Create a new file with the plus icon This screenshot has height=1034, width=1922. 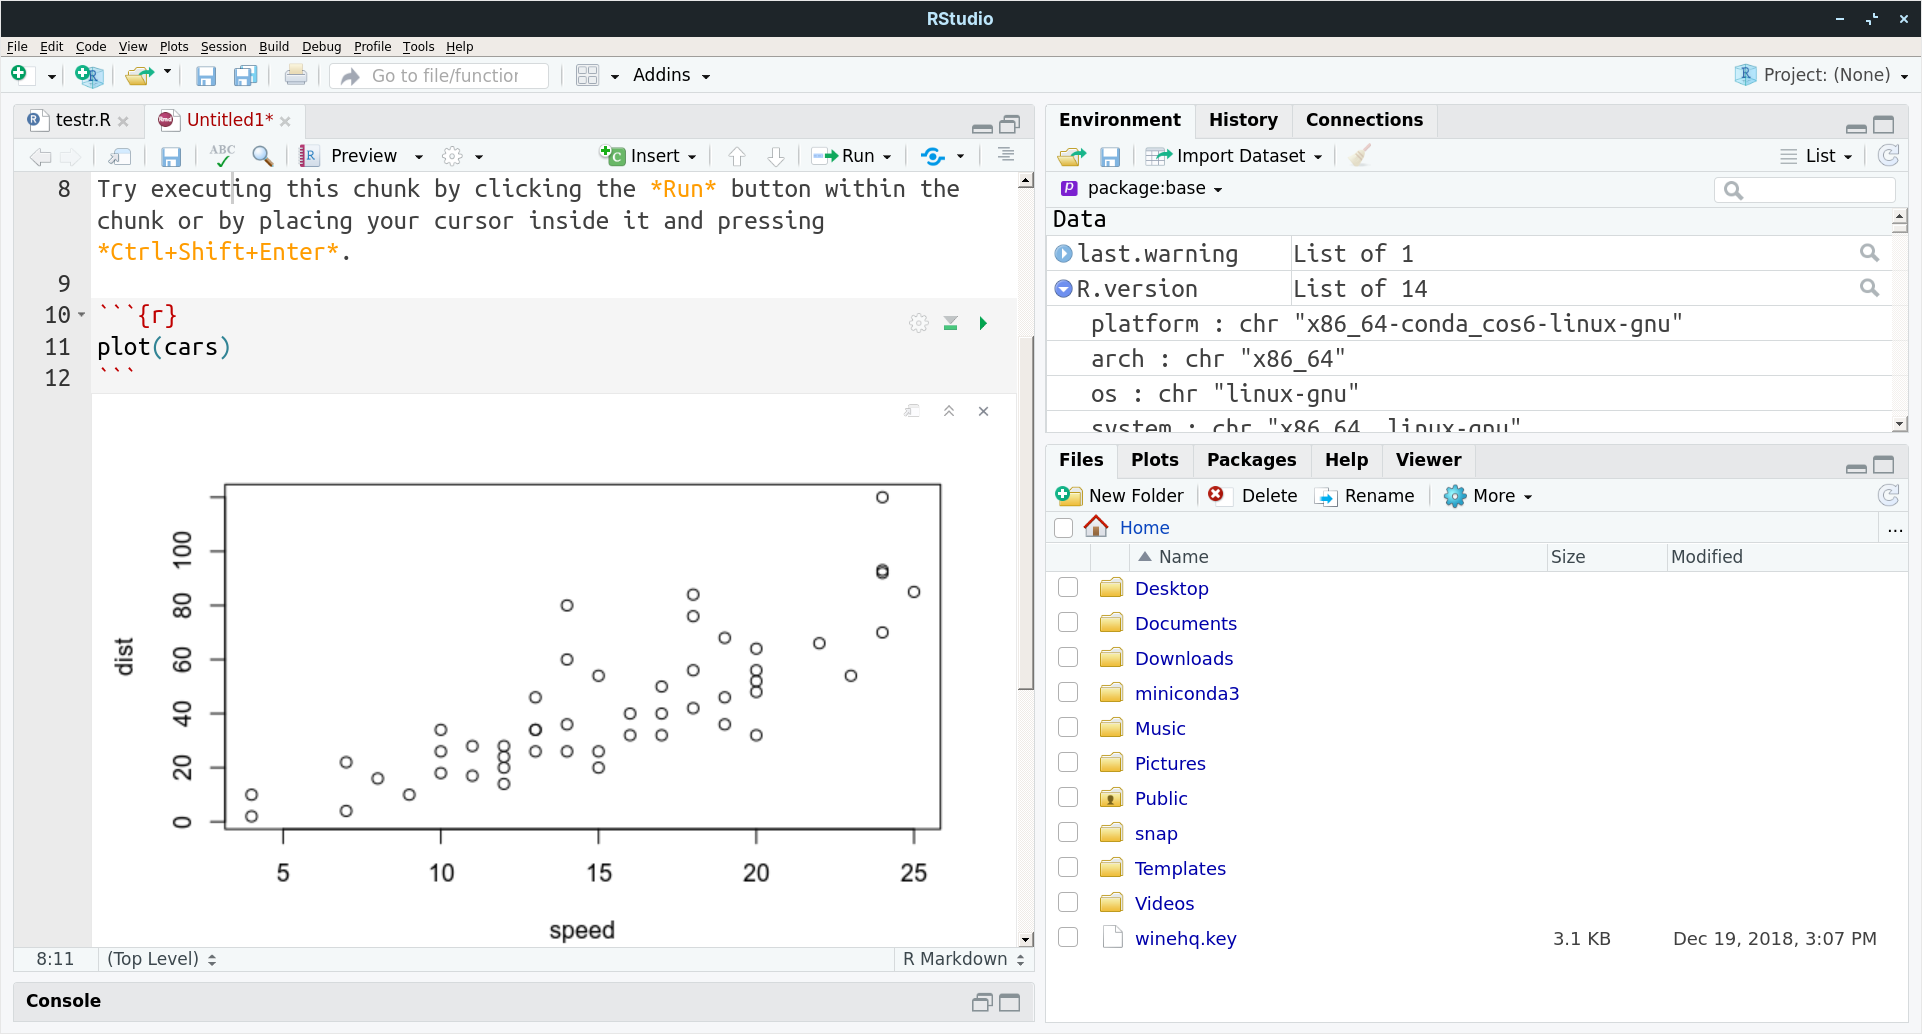19,74
